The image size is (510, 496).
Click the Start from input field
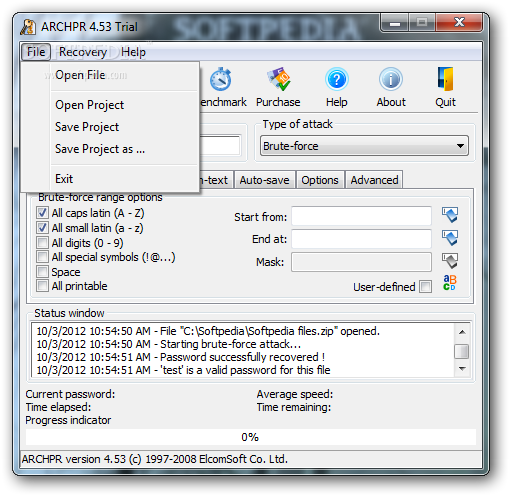pyautogui.click(x=362, y=216)
